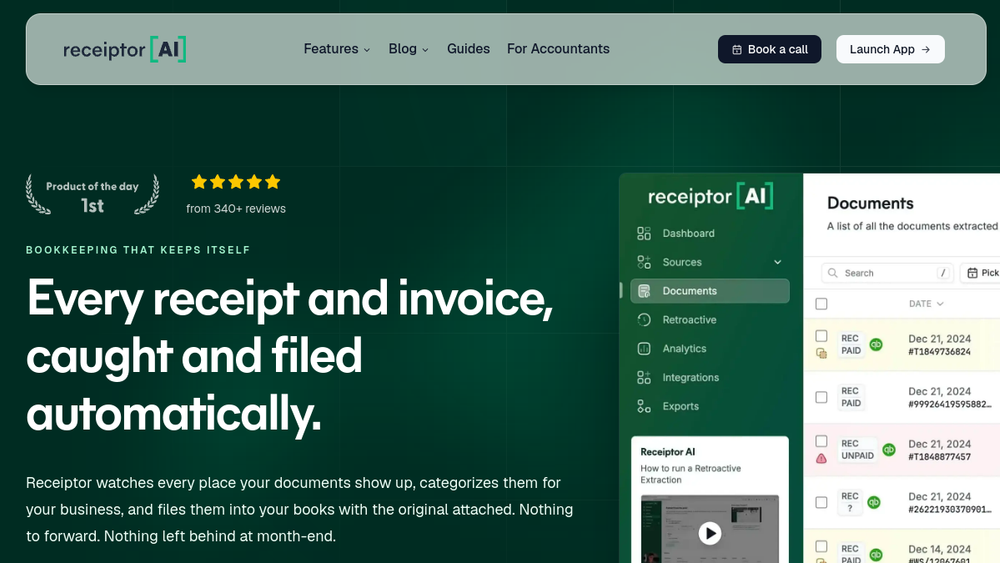Click the Exports sidebar icon

coord(644,406)
